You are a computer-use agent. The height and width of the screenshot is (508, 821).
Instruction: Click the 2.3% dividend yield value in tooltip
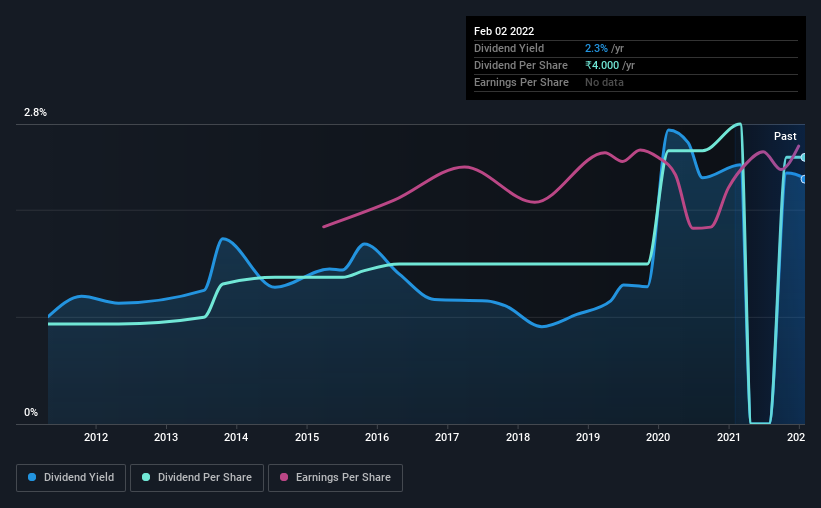pos(596,48)
